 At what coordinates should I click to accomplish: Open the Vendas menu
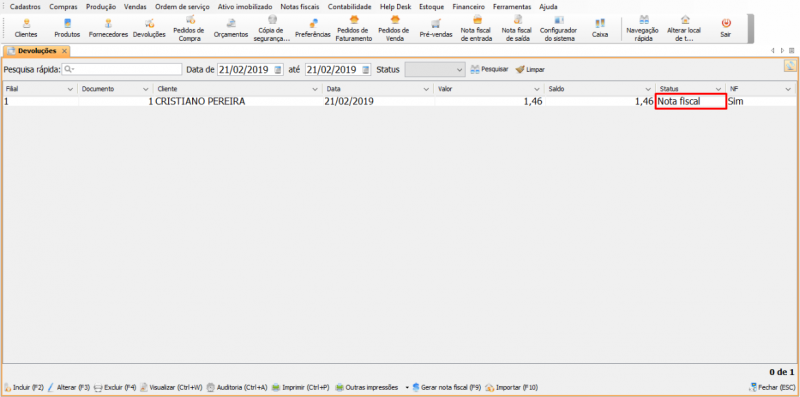(135, 7)
